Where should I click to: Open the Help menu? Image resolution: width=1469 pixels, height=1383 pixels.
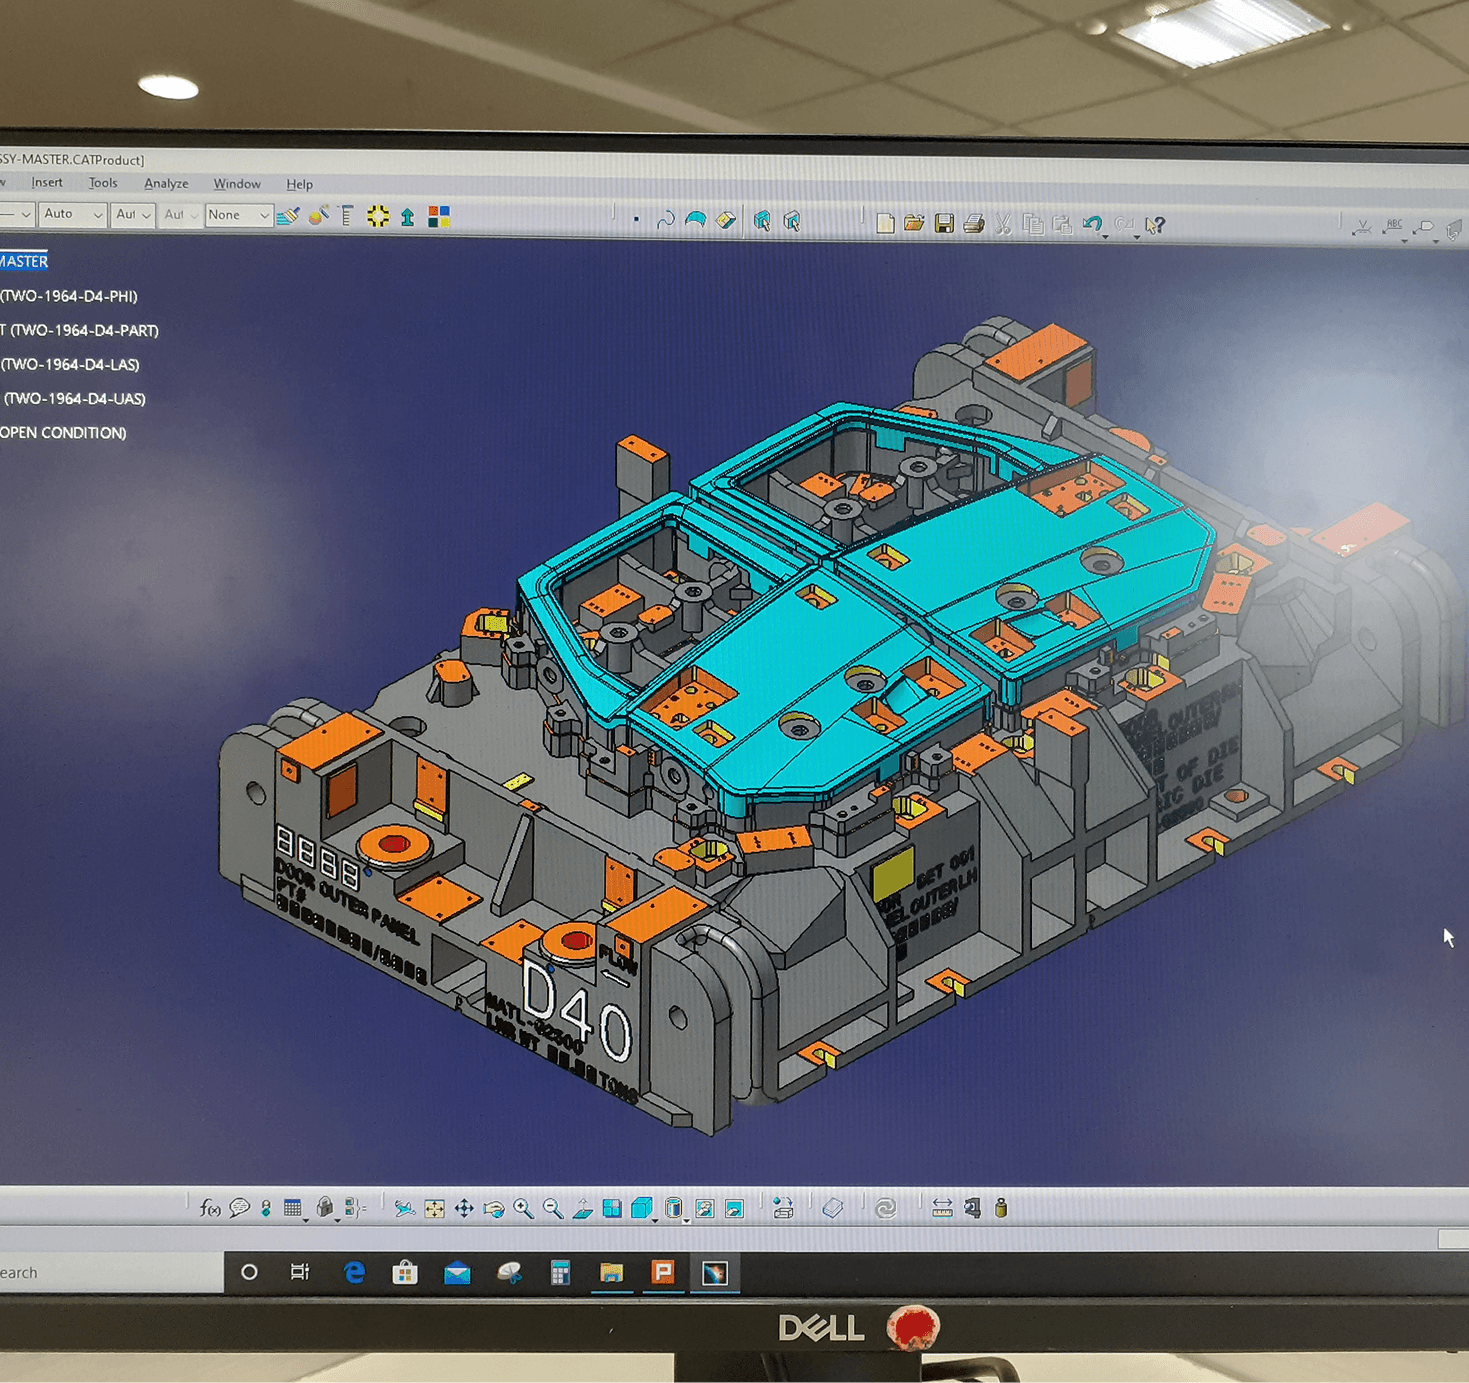[299, 185]
